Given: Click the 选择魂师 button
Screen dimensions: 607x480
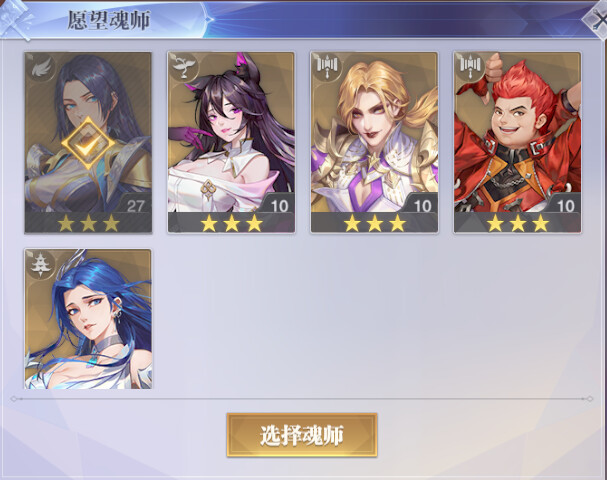Looking at the screenshot, I should [x=302, y=435].
